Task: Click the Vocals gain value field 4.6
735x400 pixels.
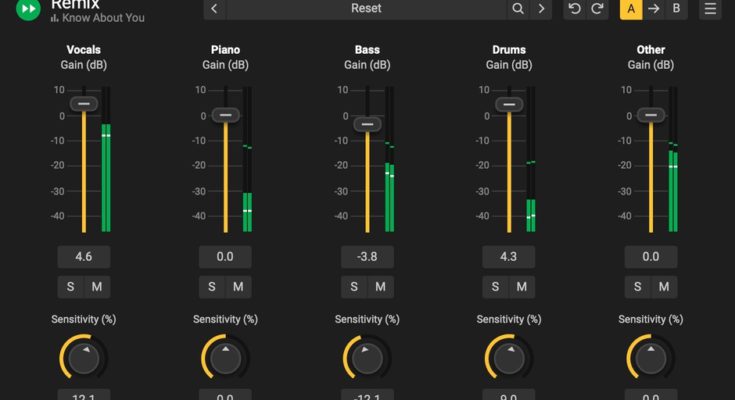Action: pos(83,257)
